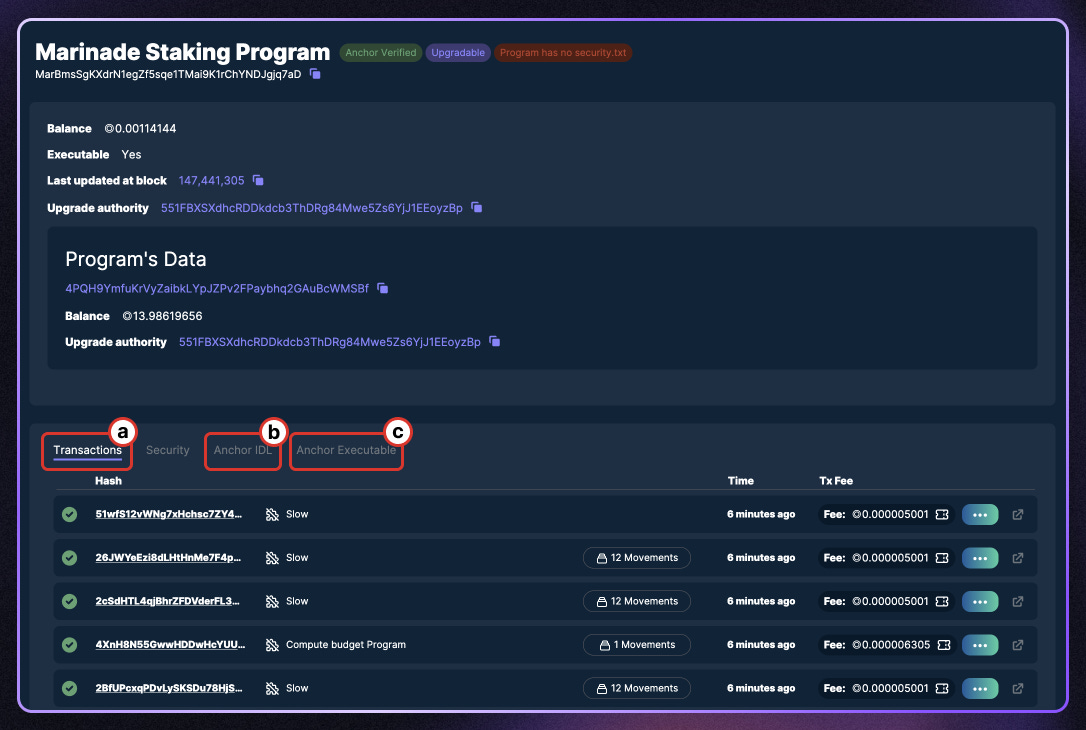Viewport: 1086px width, 730px height.
Task: Open the Anchor Executable tab
Action: click(346, 450)
